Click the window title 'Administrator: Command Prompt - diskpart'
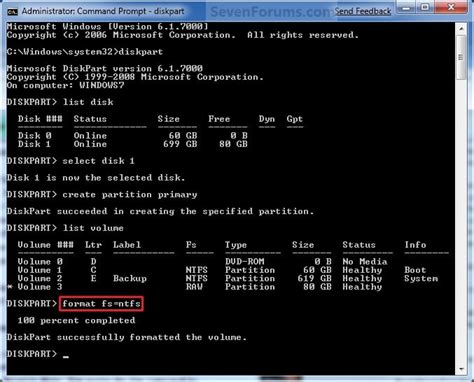The height and width of the screenshot is (382, 474). (103, 11)
